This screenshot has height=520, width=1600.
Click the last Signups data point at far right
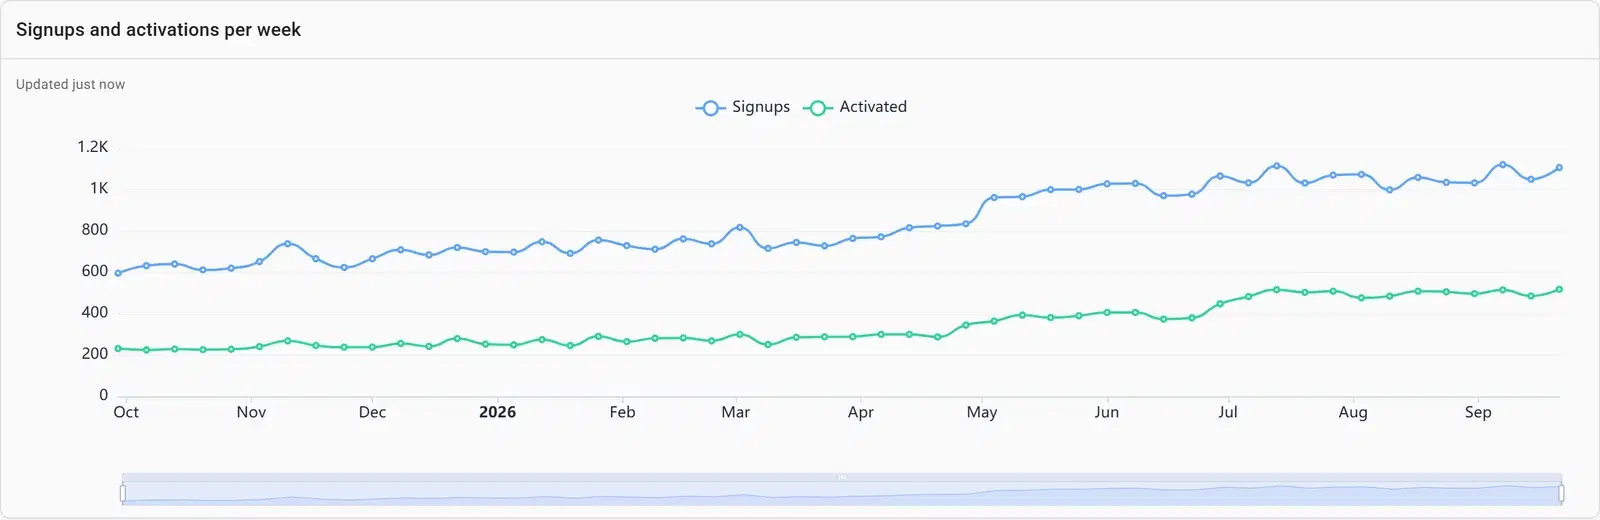[x=1559, y=168]
